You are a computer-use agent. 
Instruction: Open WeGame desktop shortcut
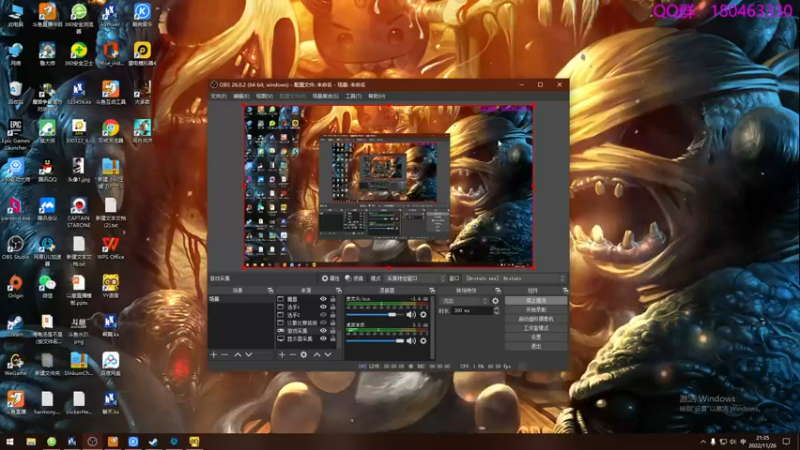[x=15, y=364]
